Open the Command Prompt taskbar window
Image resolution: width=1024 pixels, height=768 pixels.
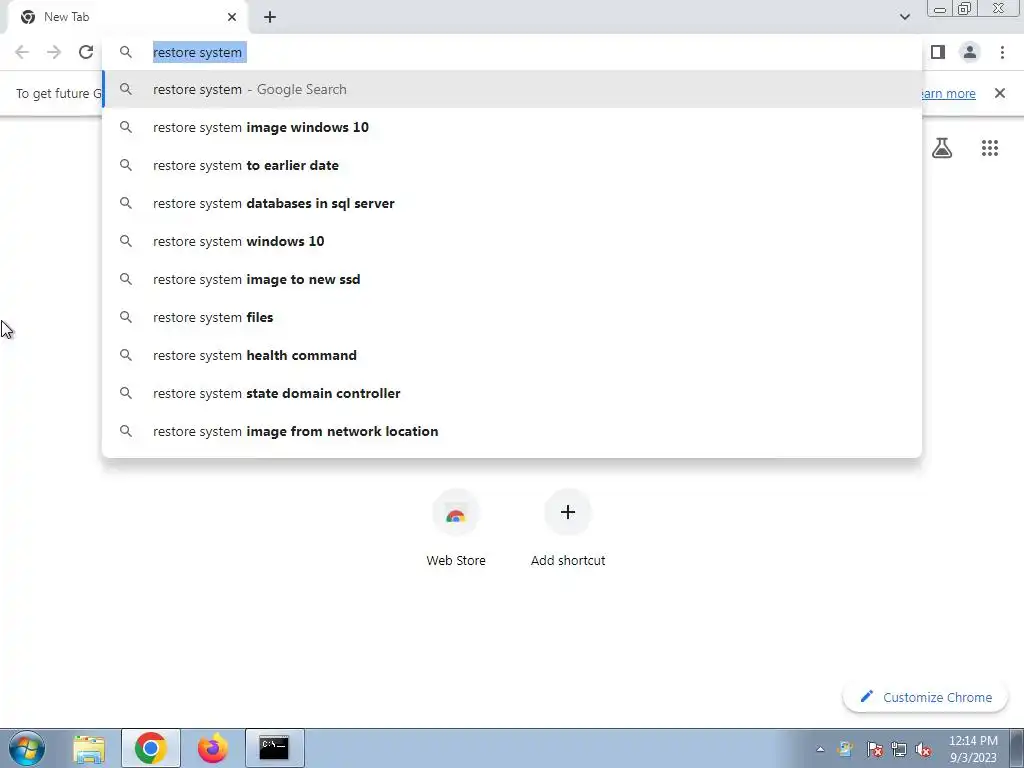274,748
